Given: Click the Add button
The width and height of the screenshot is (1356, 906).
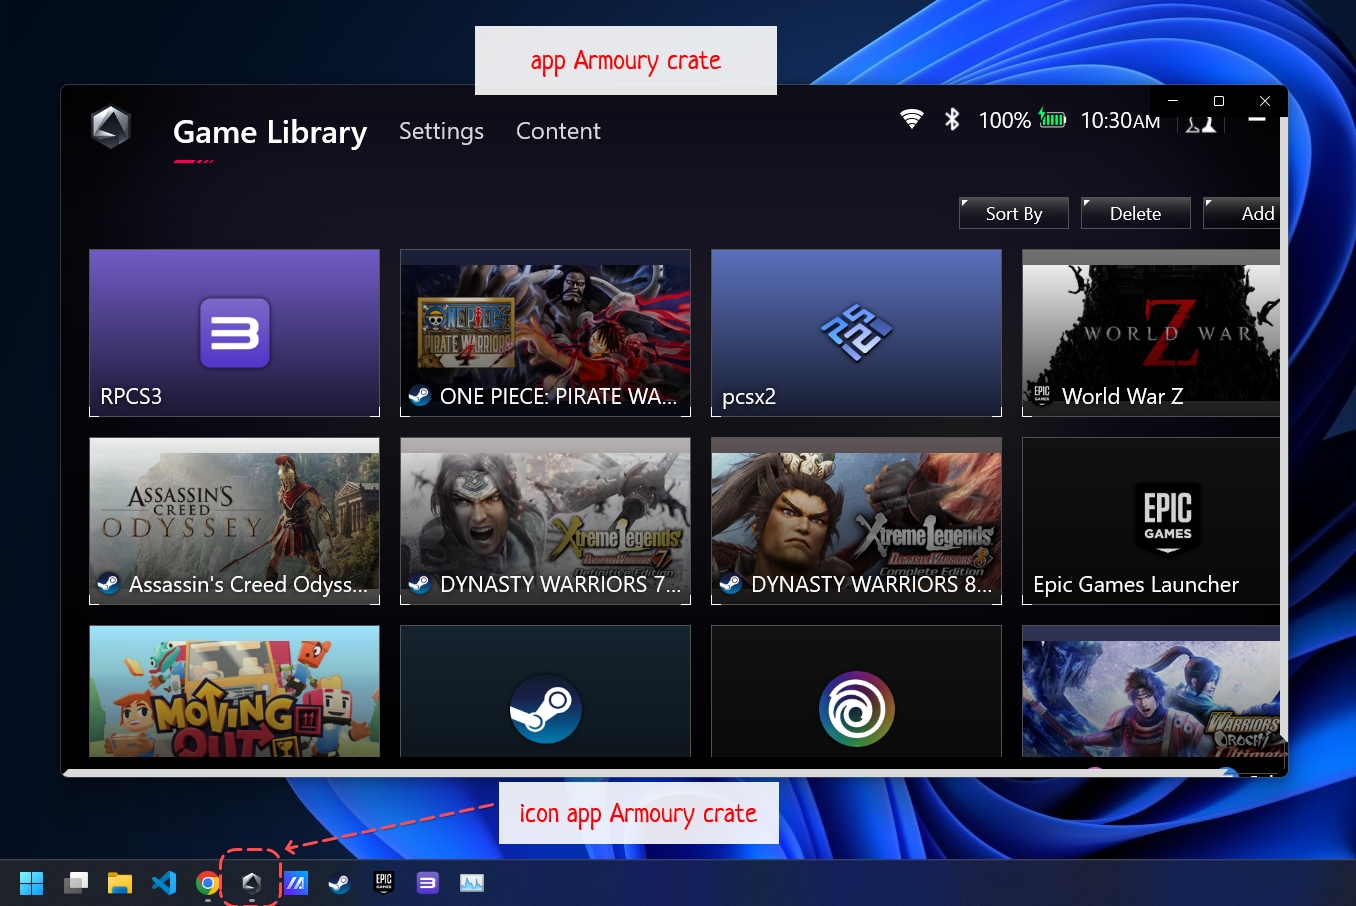Looking at the screenshot, I should point(1242,213).
